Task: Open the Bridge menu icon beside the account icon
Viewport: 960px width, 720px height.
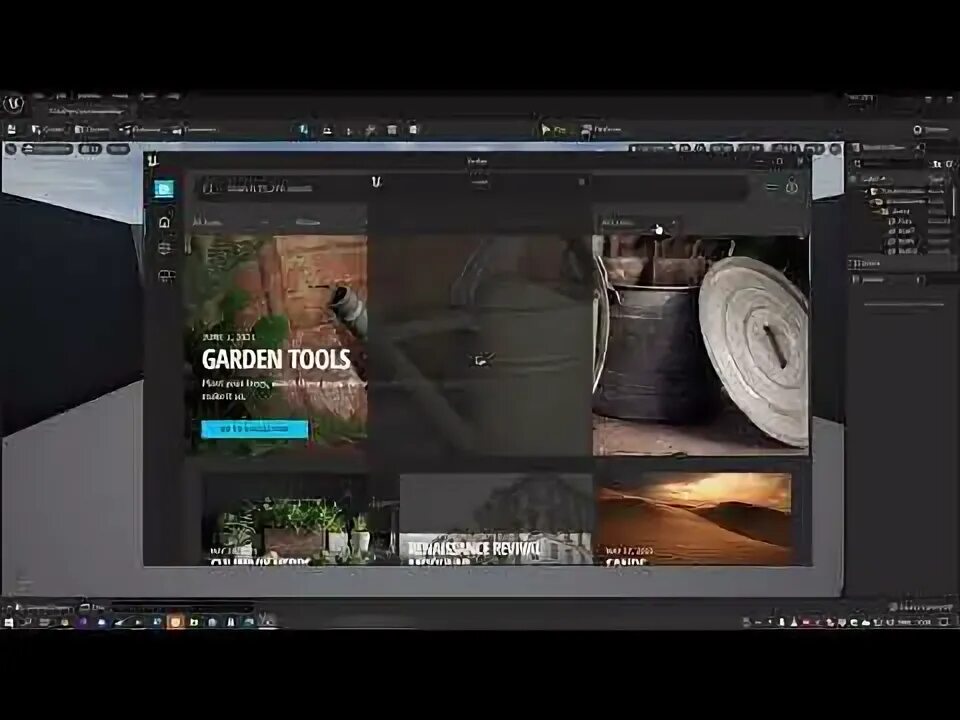Action: tap(771, 186)
